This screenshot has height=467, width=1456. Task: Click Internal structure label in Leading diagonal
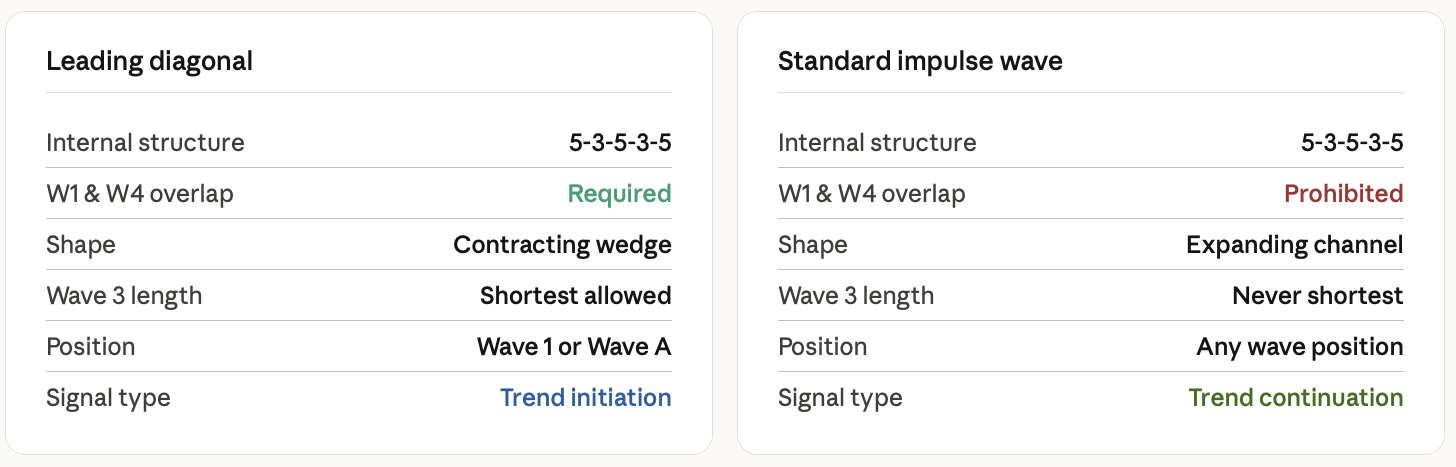[x=145, y=142]
